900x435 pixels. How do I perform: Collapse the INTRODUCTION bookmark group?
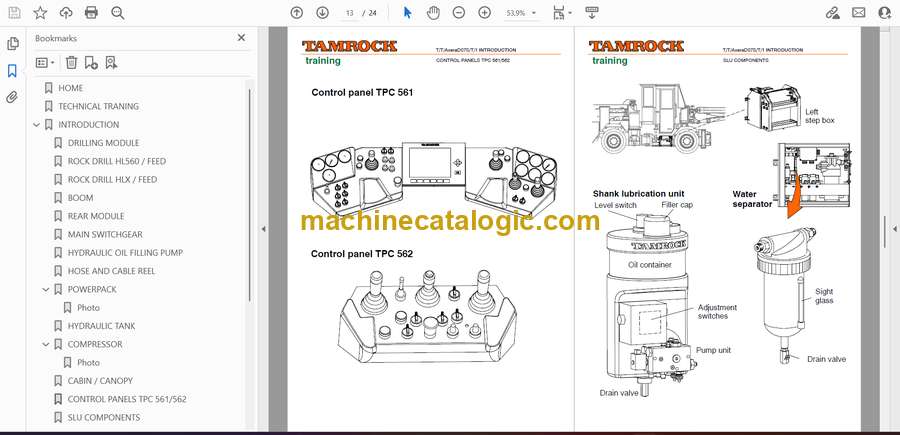[x=37, y=125]
